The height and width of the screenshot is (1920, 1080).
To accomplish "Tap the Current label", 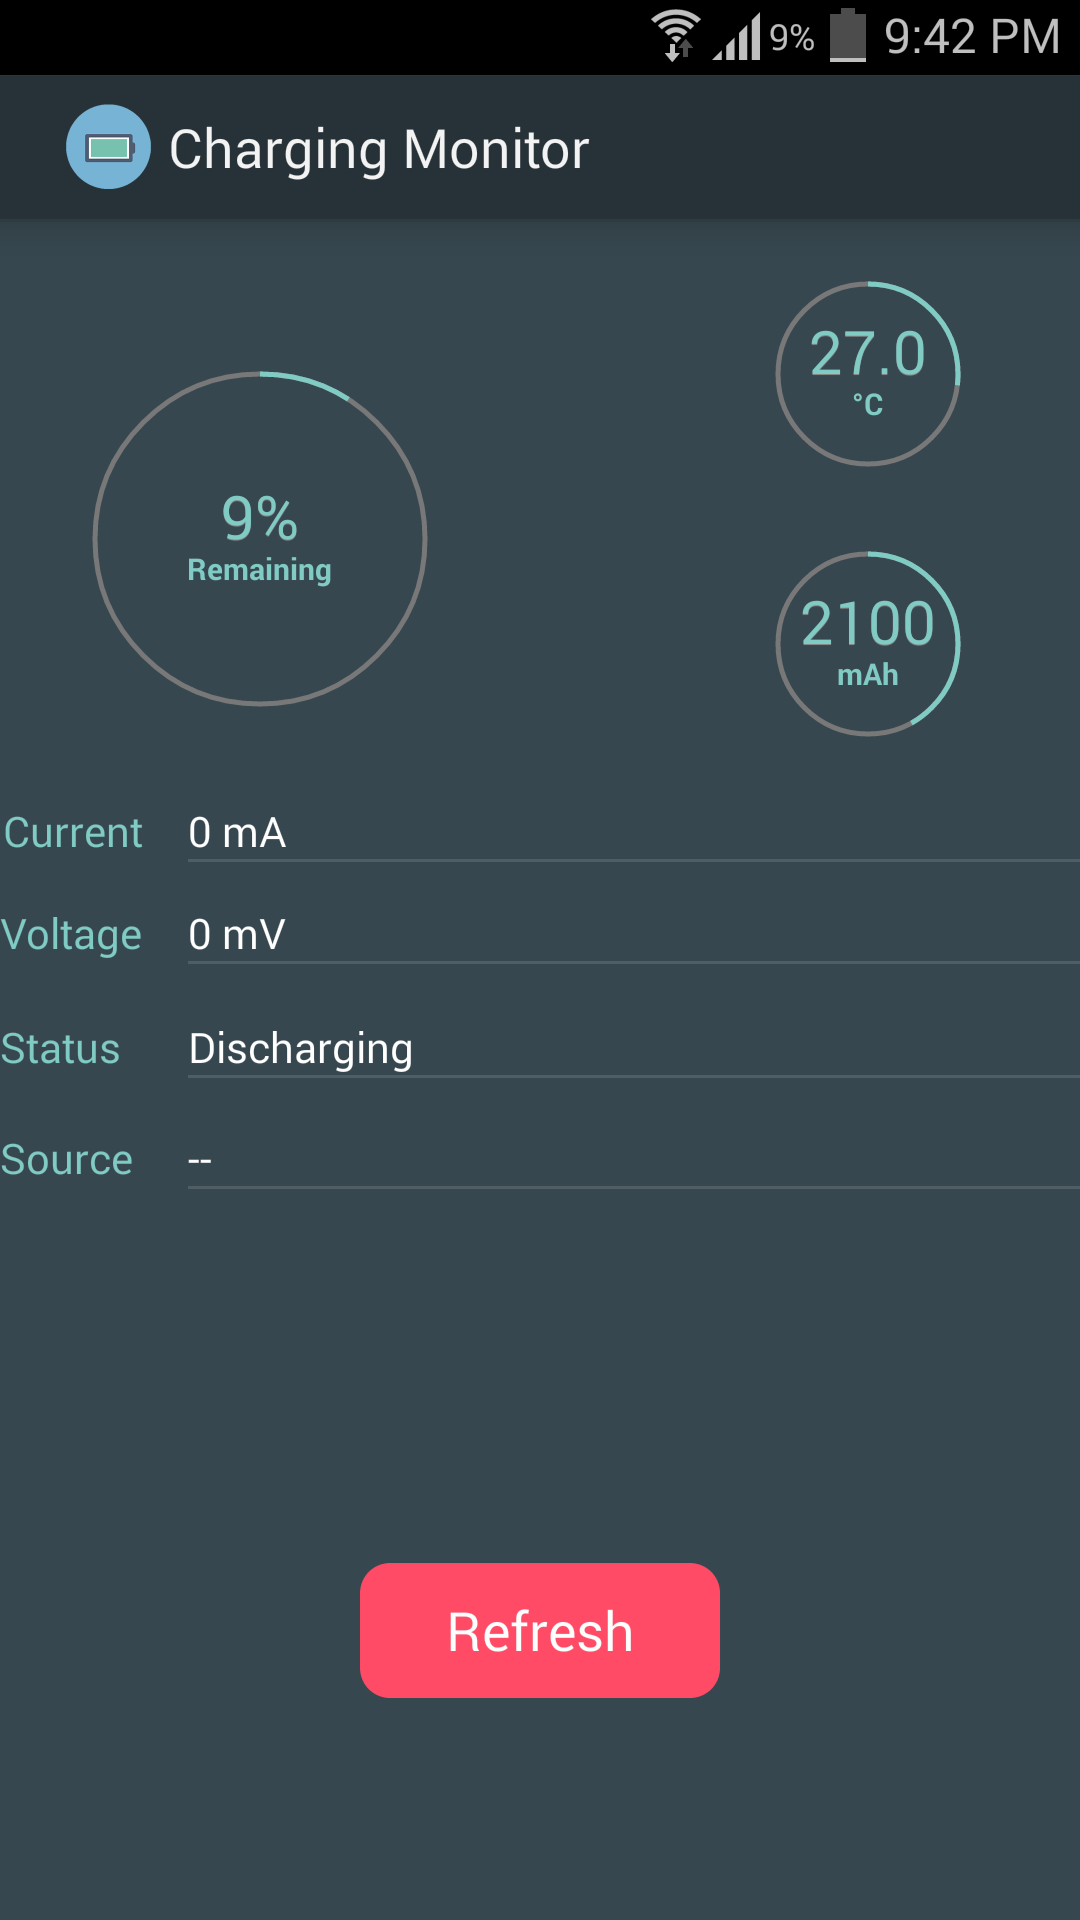I will [73, 833].
